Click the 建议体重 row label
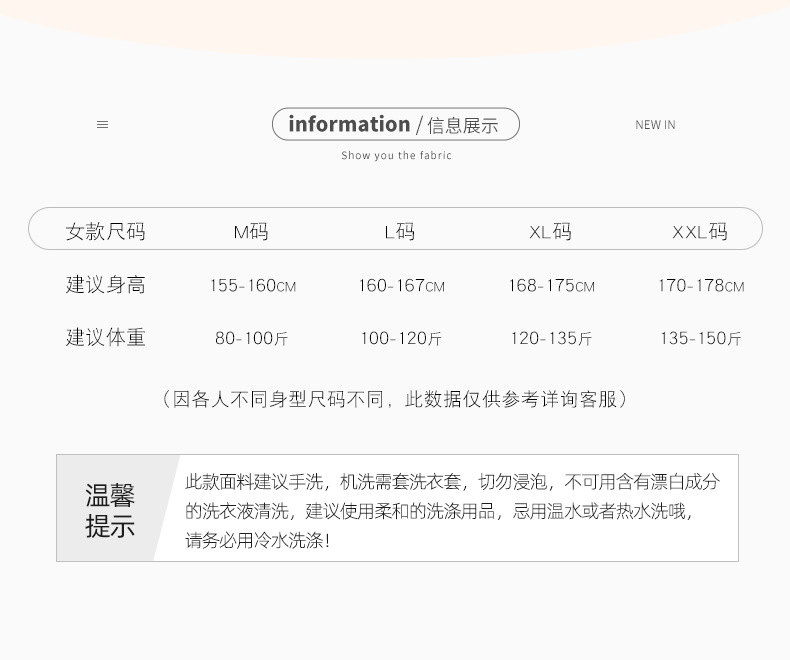790x660 pixels. pyautogui.click(x=106, y=337)
